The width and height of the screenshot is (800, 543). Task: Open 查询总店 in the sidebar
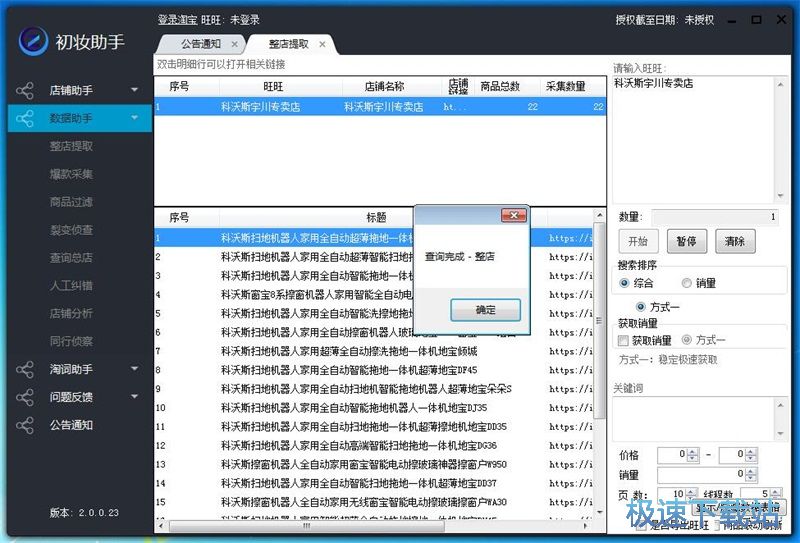(71, 258)
